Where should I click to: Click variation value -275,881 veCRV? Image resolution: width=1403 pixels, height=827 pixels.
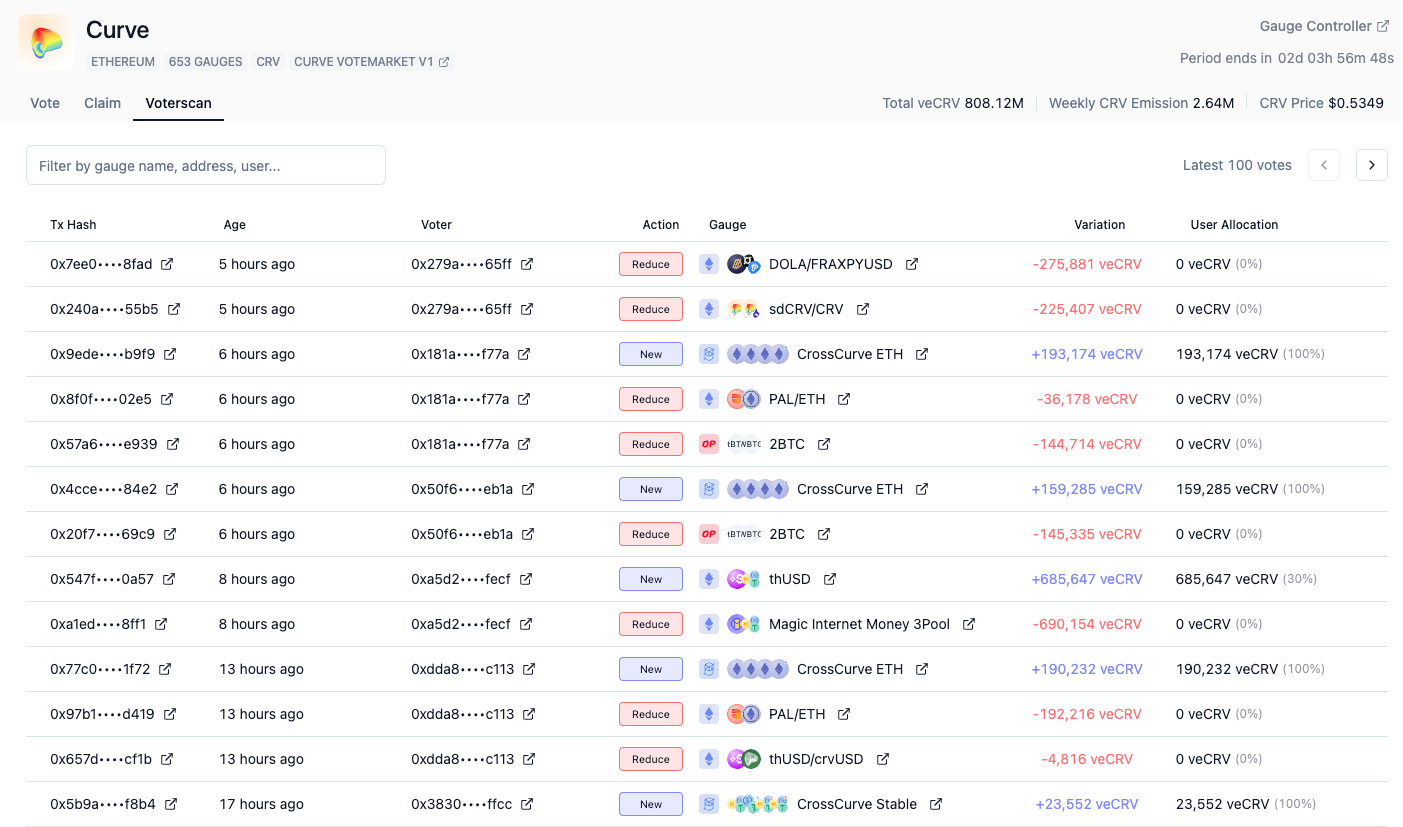point(1087,264)
